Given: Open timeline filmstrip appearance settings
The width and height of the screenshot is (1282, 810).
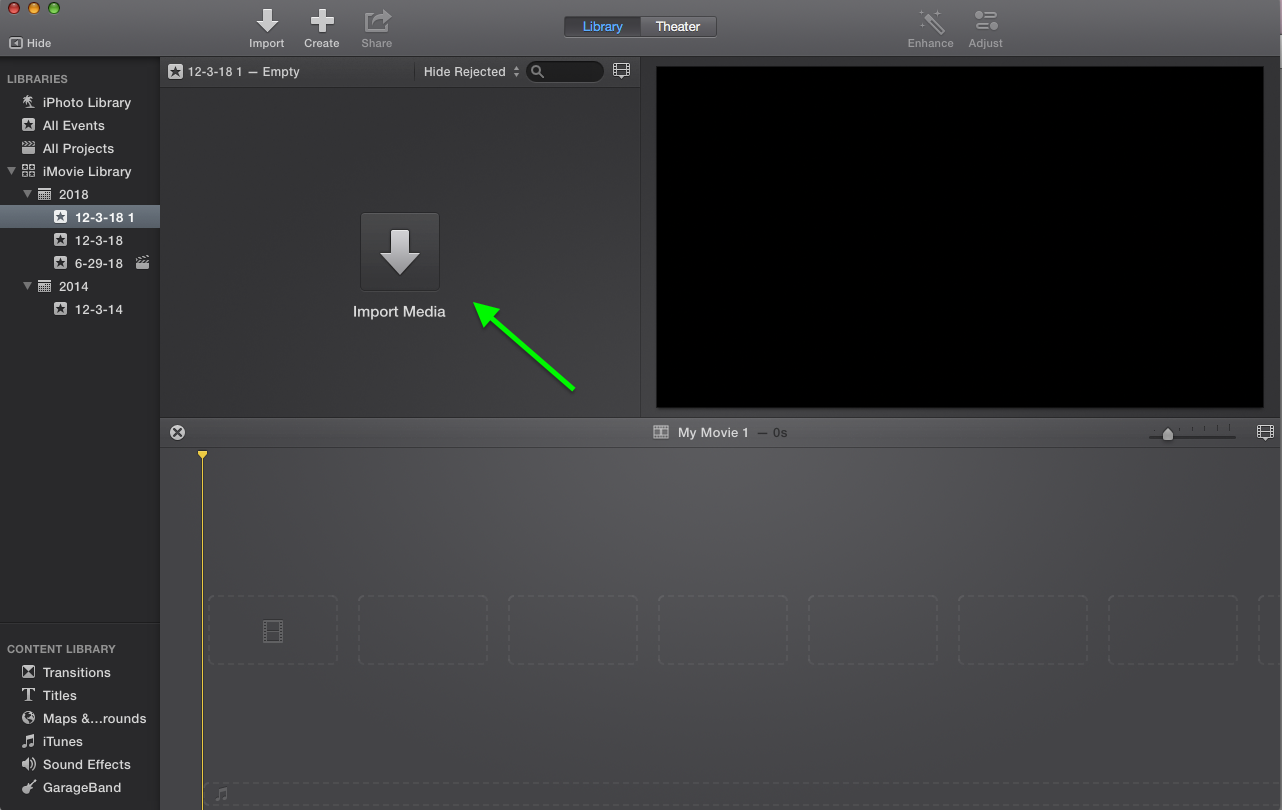Looking at the screenshot, I should click(1265, 432).
